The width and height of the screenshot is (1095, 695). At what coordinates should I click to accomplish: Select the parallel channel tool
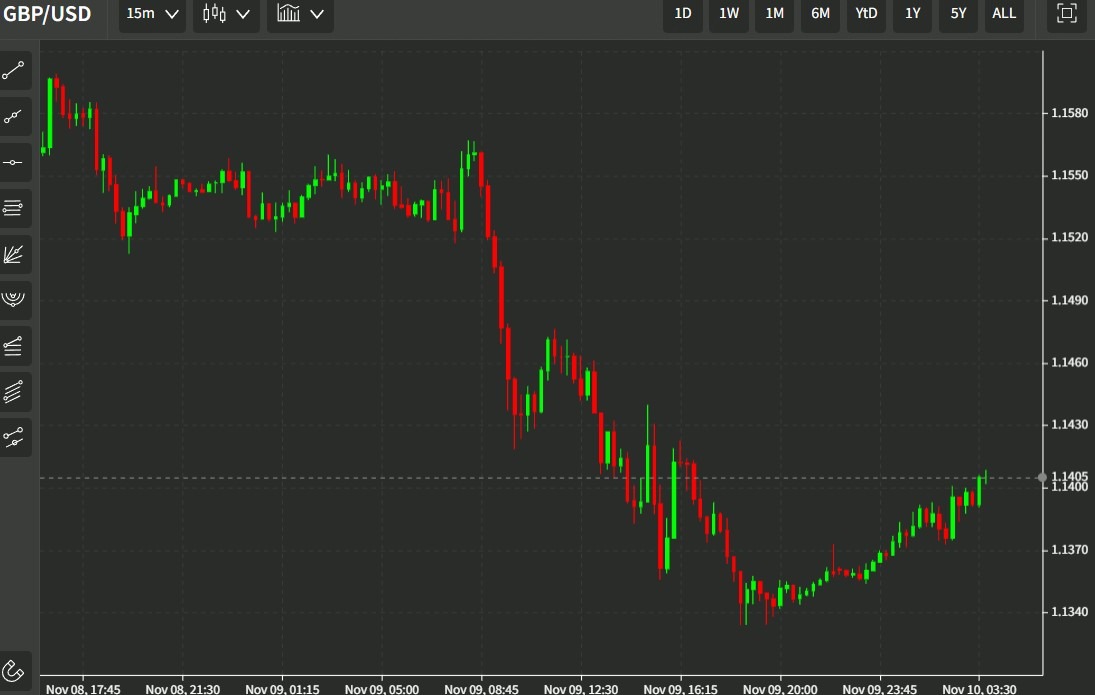pyautogui.click(x=13, y=392)
